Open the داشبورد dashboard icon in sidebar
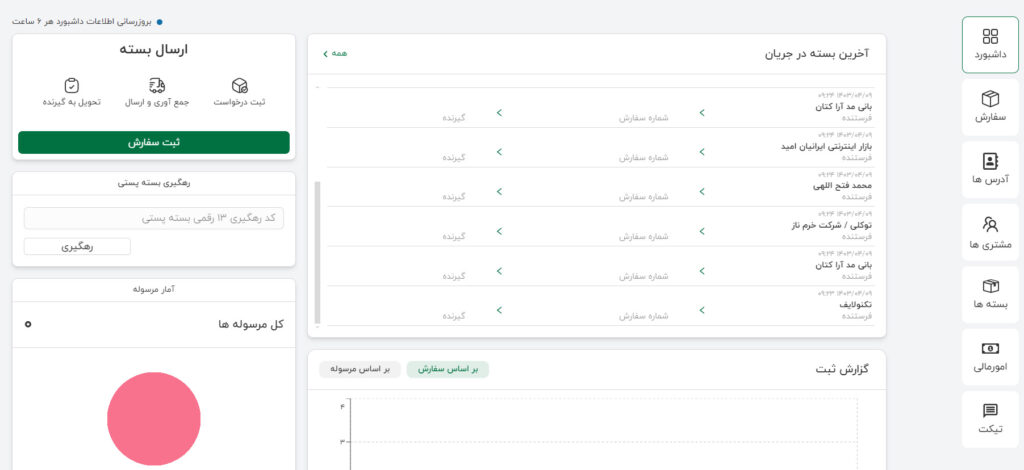 (990, 37)
